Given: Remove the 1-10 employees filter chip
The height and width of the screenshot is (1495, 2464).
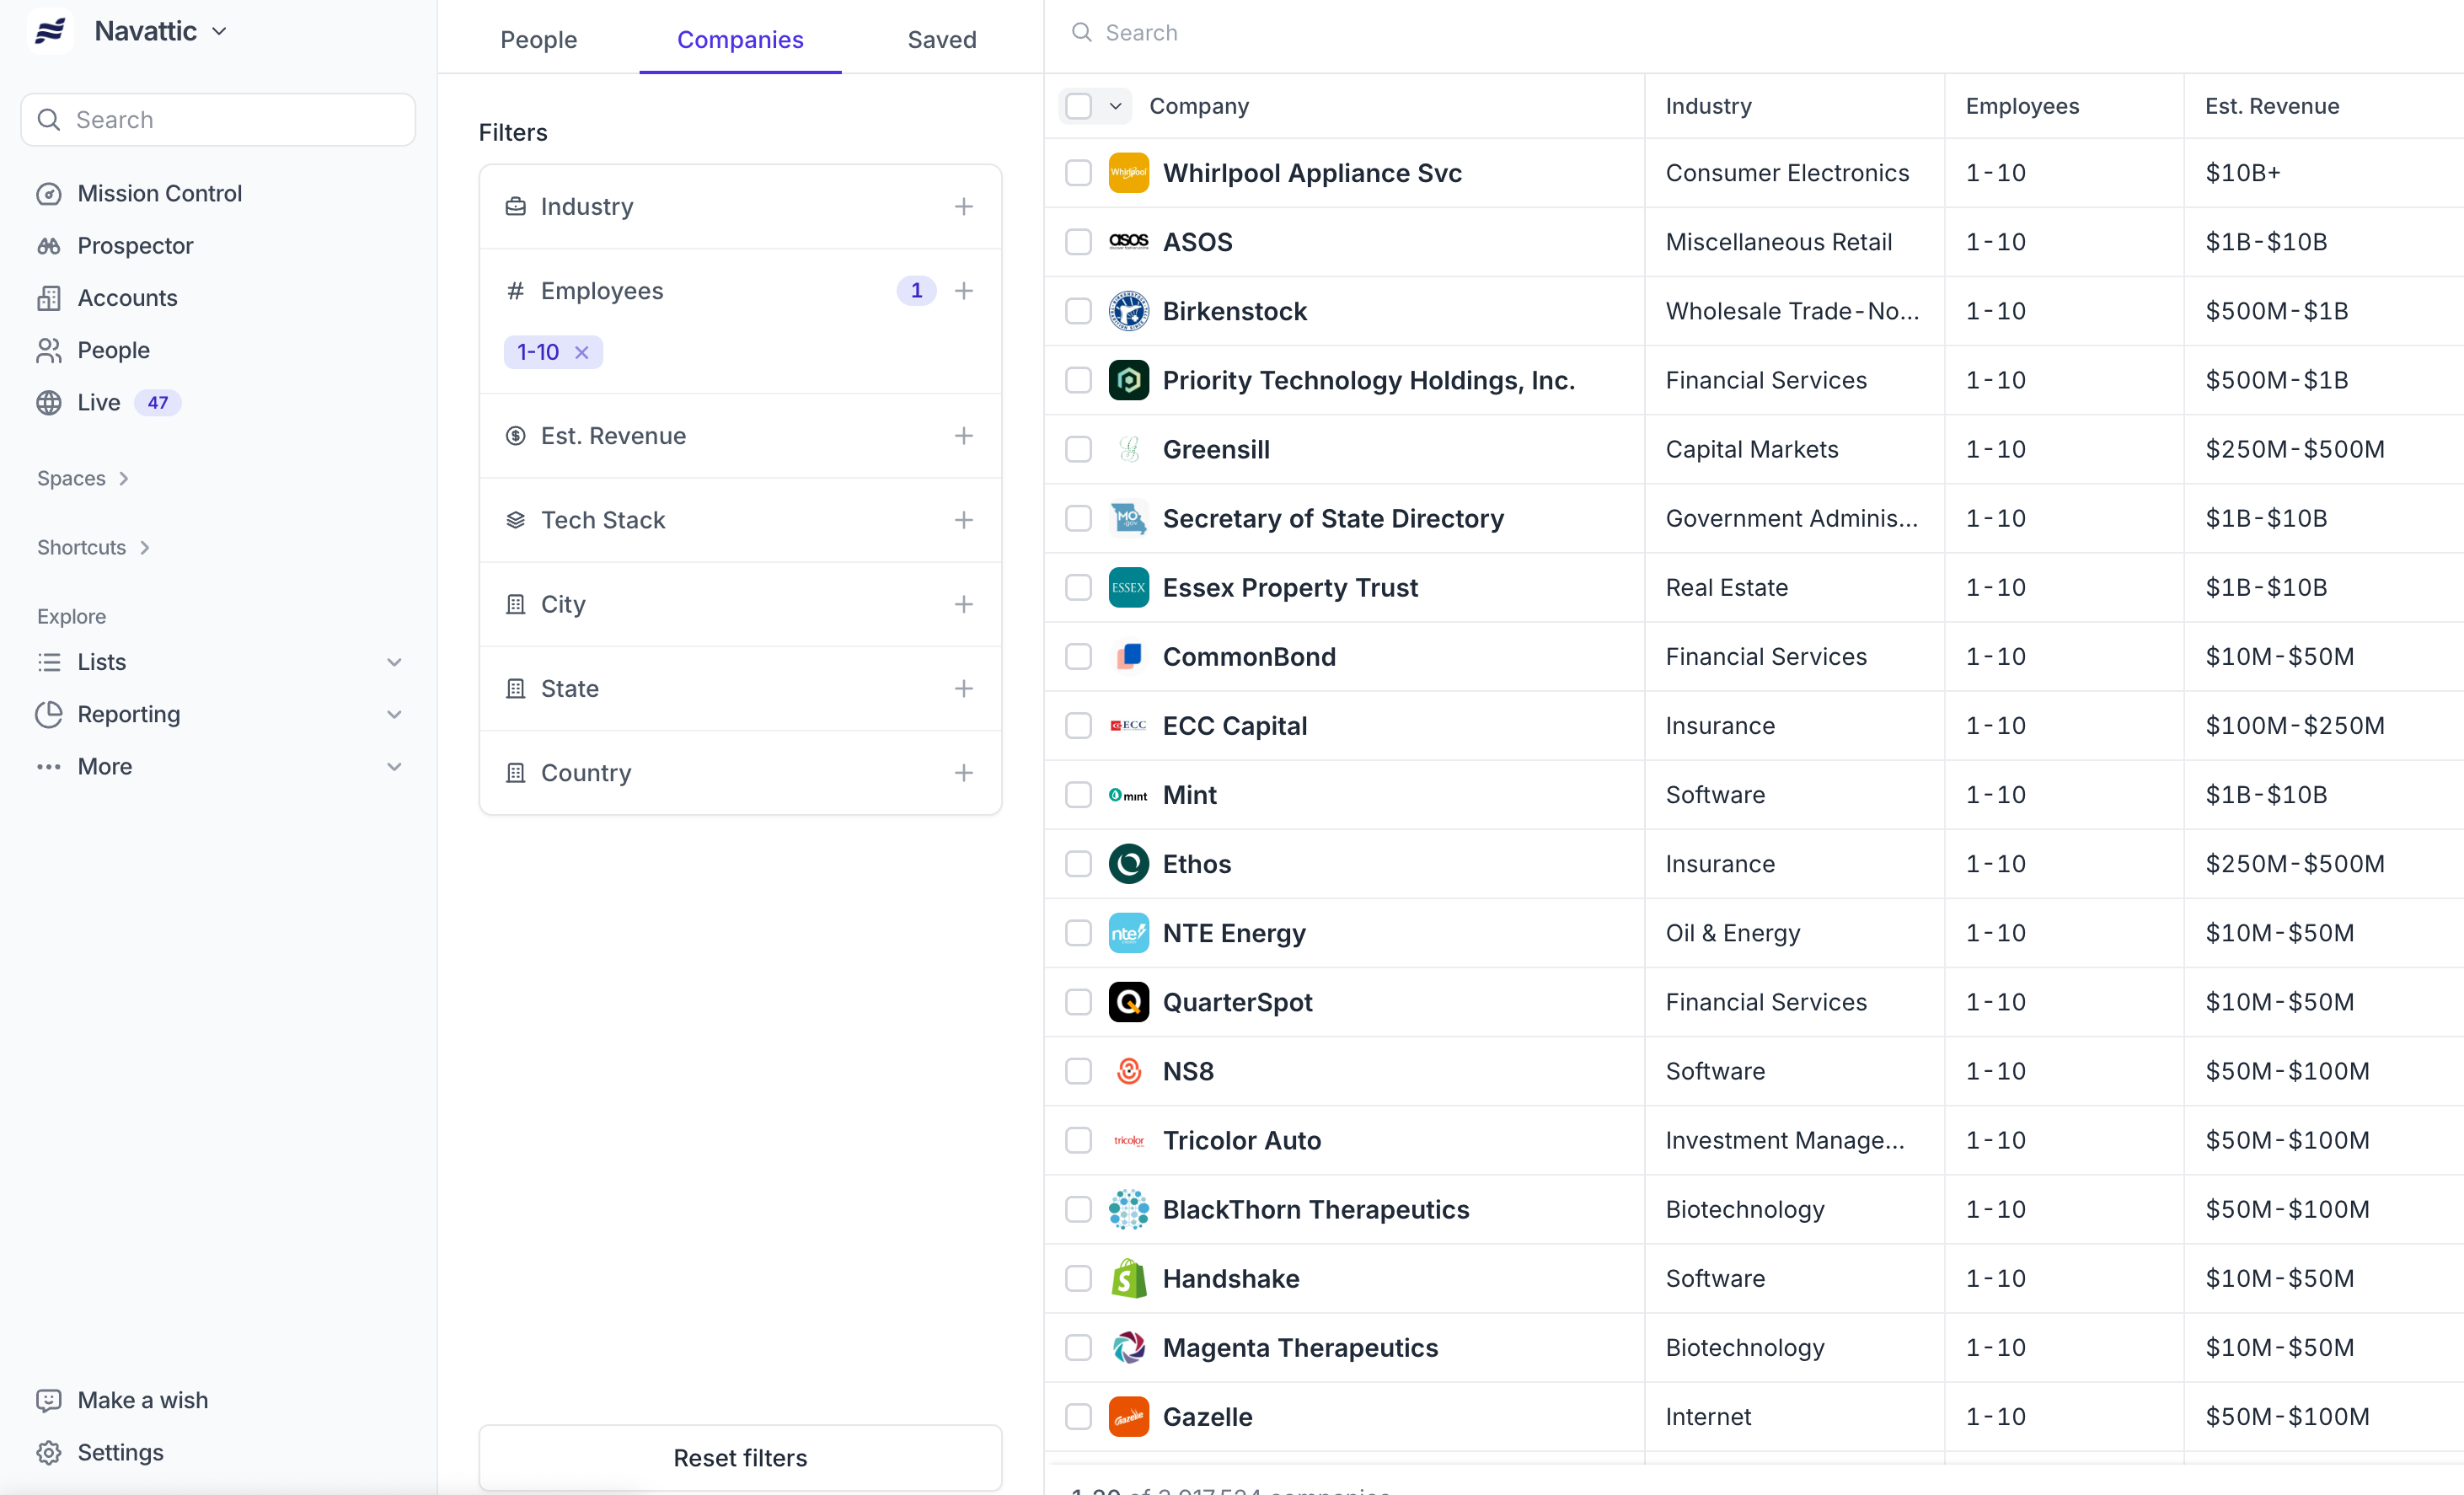Looking at the screenshot, I should (x=582, y=352).
